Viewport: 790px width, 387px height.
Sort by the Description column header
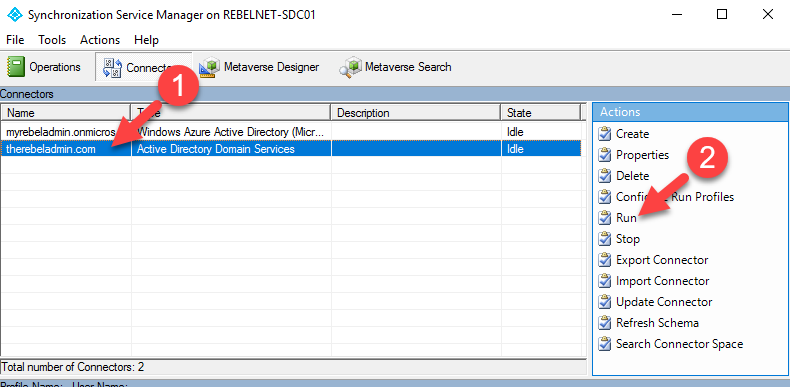416,113
